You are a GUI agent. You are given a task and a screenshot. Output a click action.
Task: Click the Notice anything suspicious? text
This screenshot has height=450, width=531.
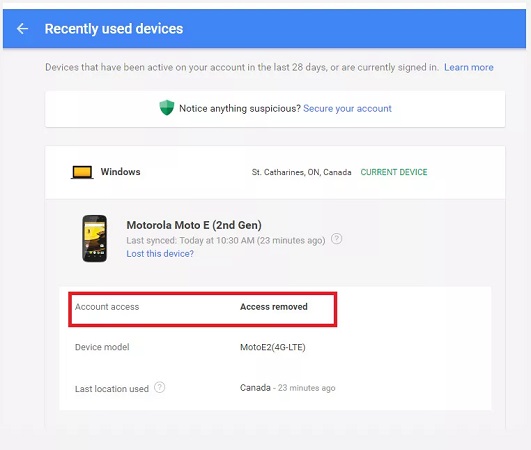240,108
